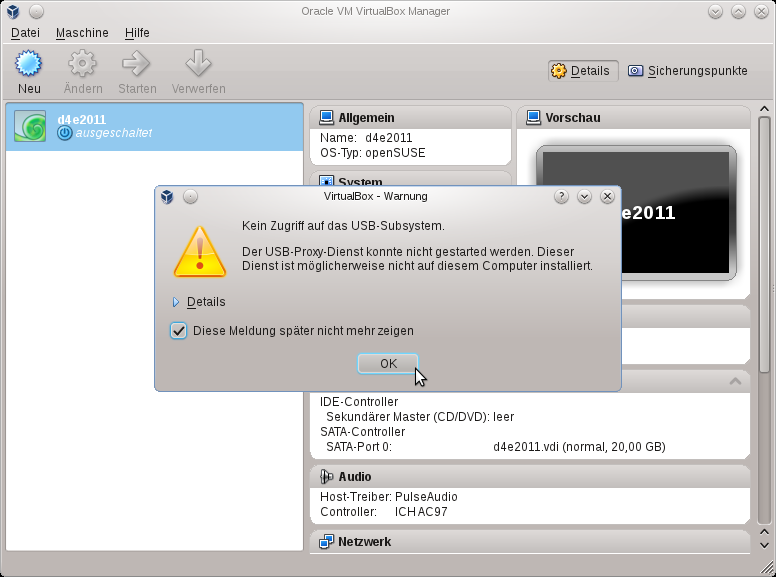
Task: Click the scroll-down arrow at bottom of scrollbar
Action: [x=764, y=545]
